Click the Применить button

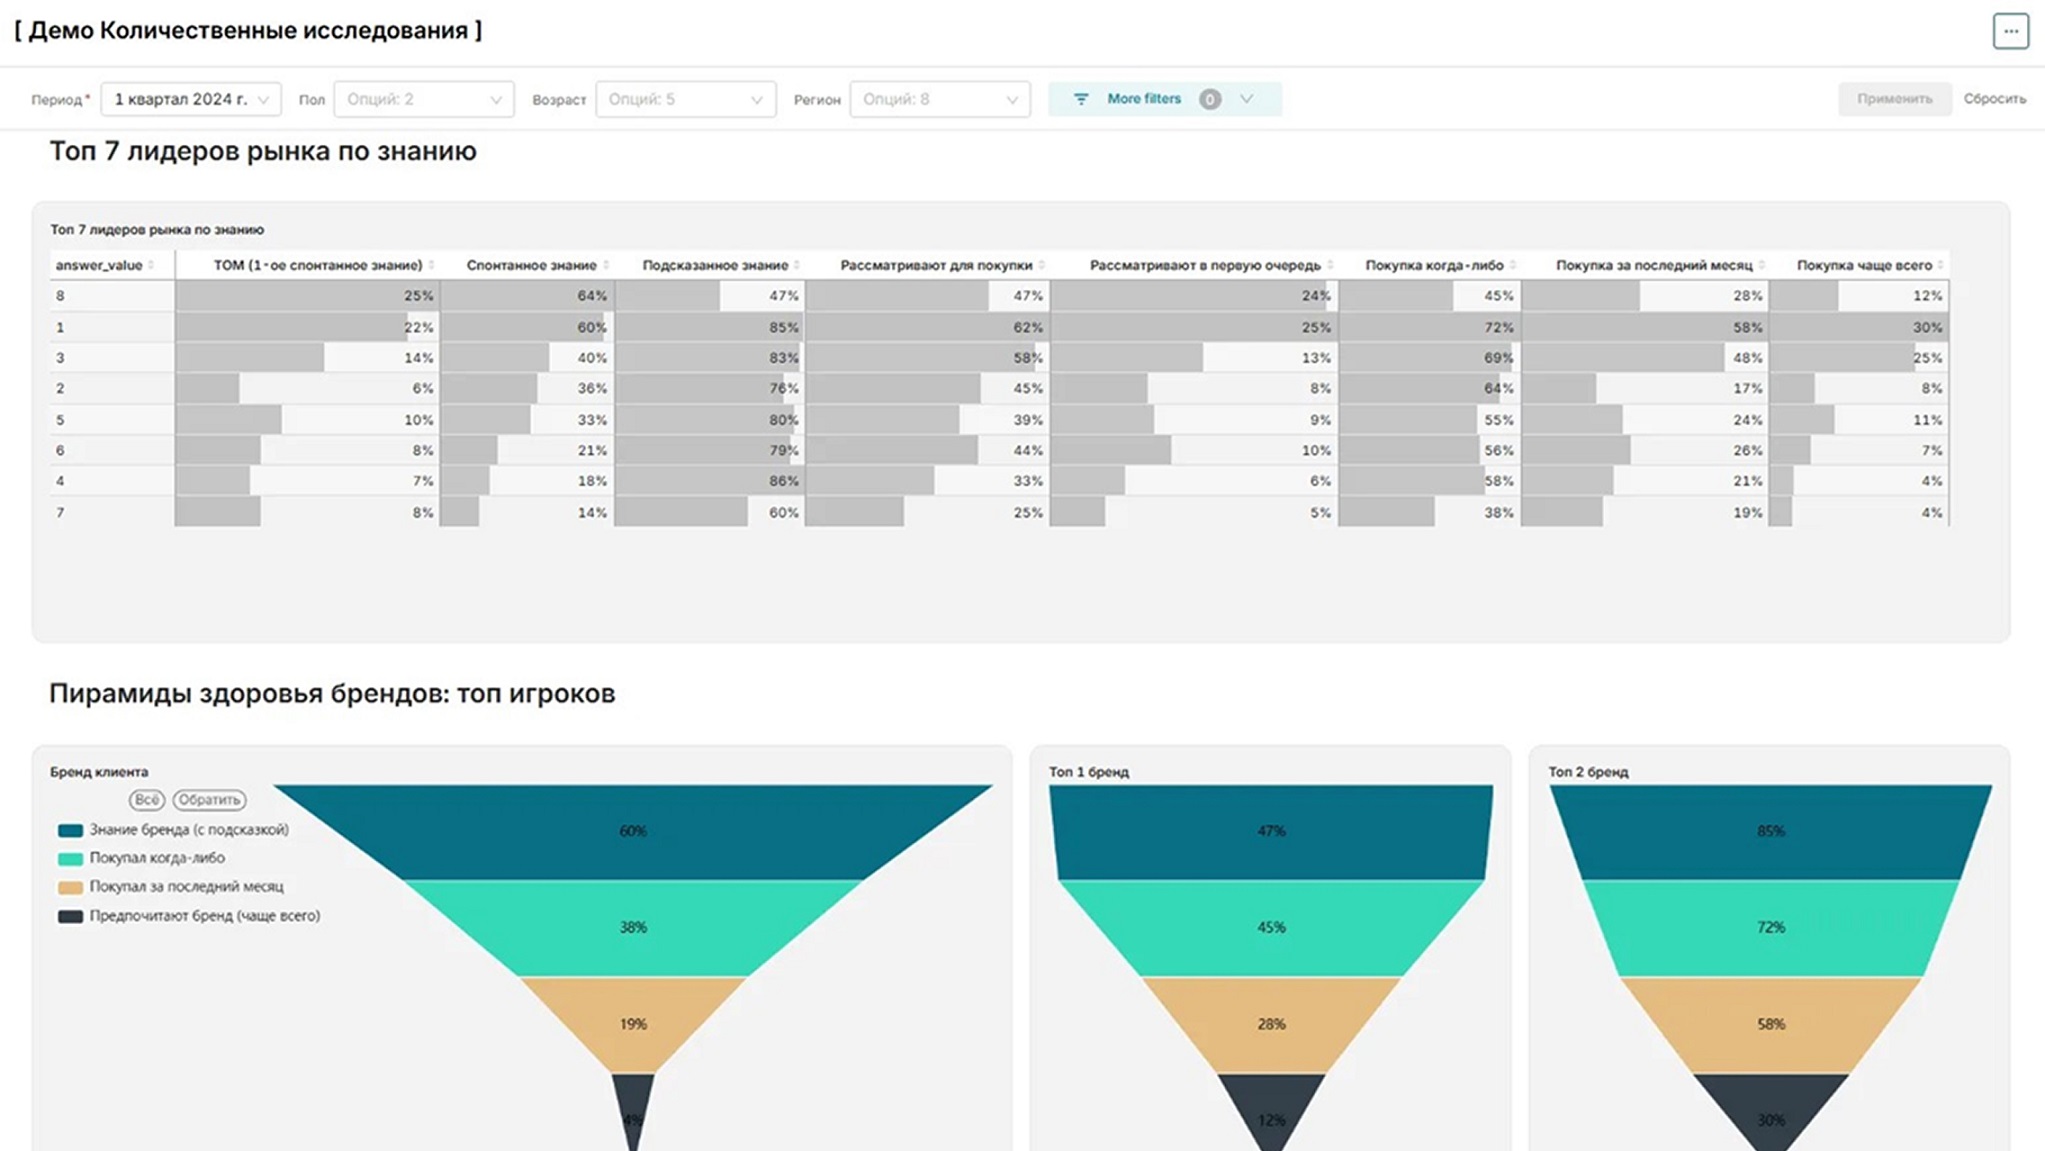pos(1894,99)
